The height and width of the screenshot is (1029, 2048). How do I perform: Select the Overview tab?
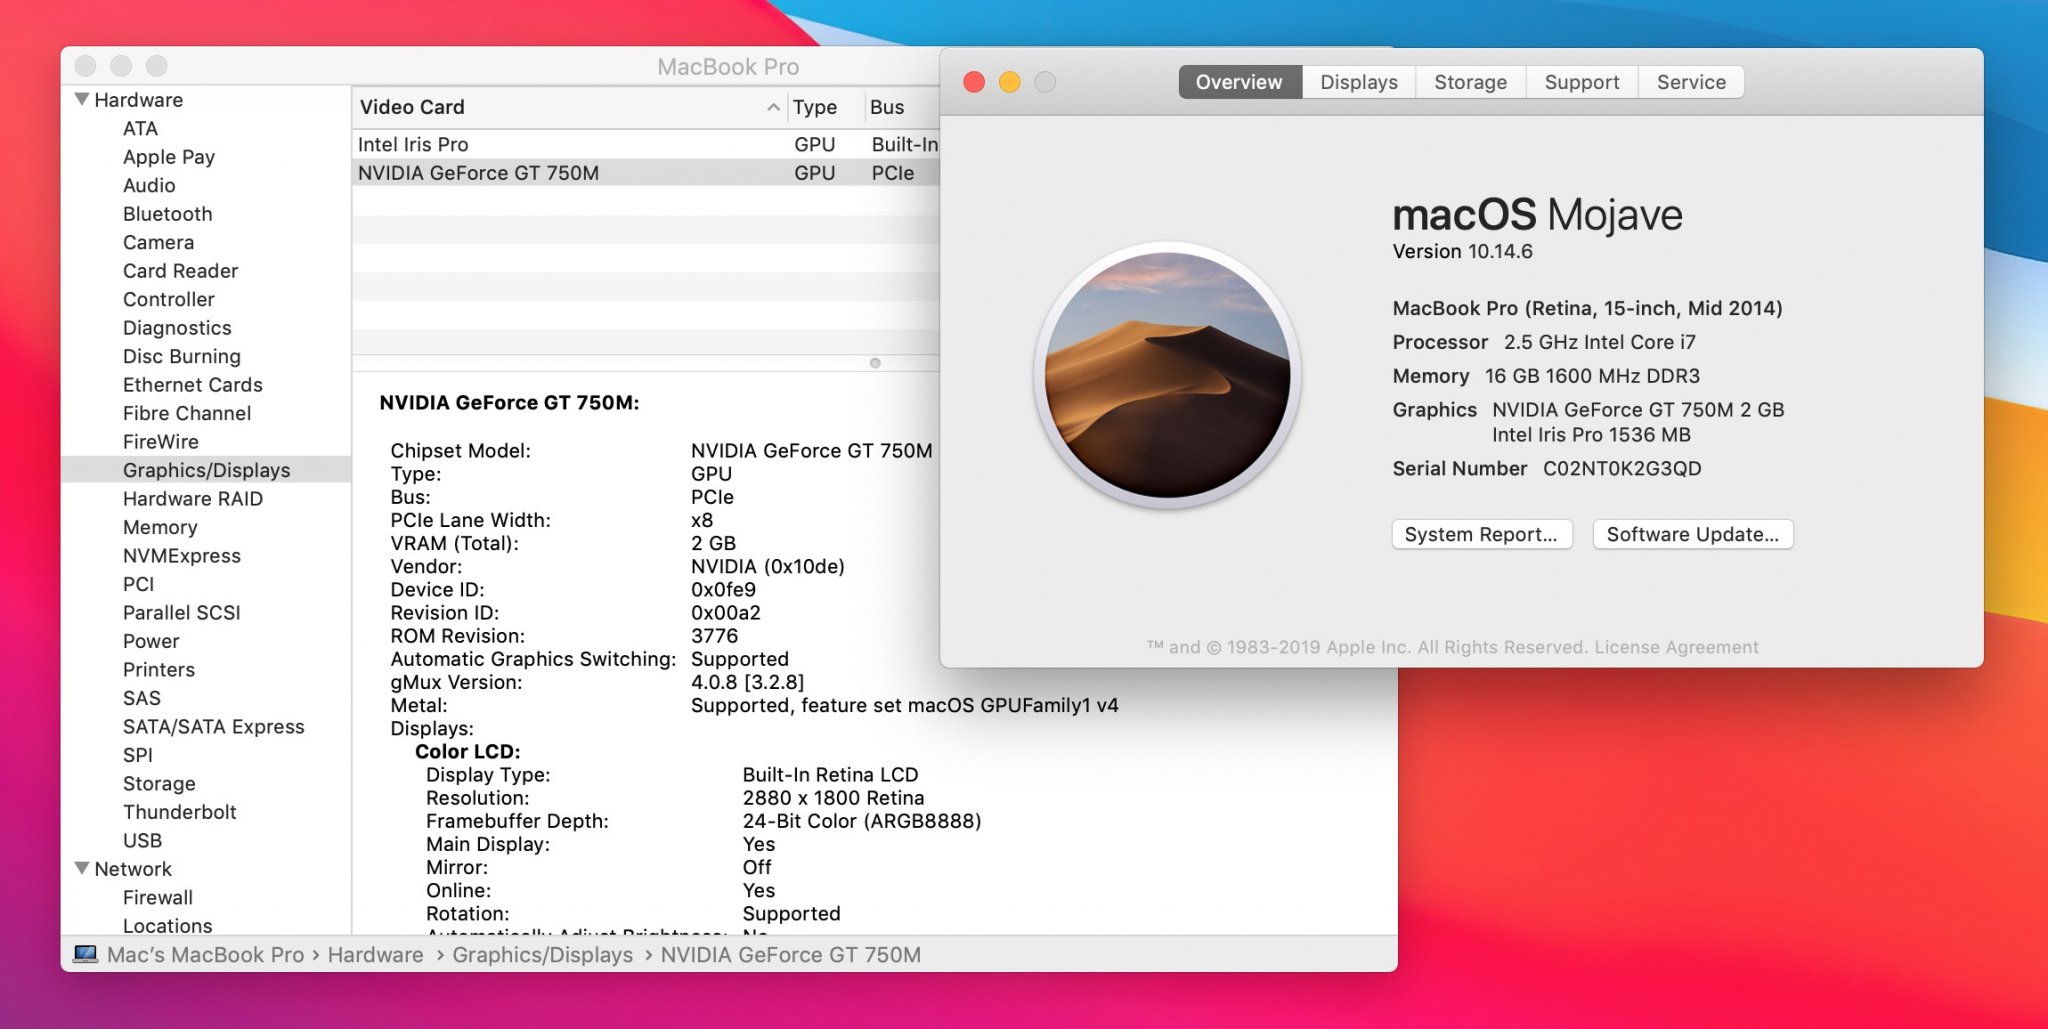(x=1240, y=82)
